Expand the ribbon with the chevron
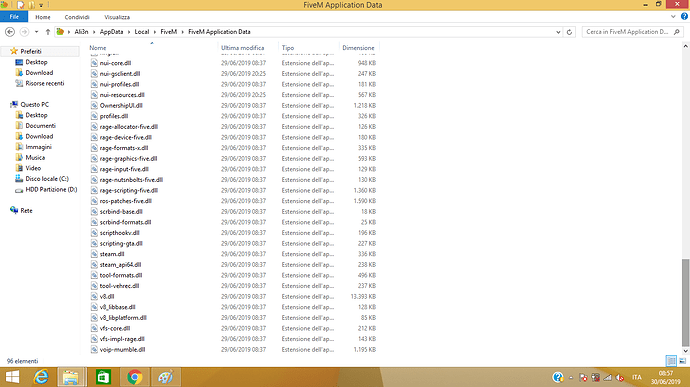The image size is (690, 387). (x=673, y=17)
